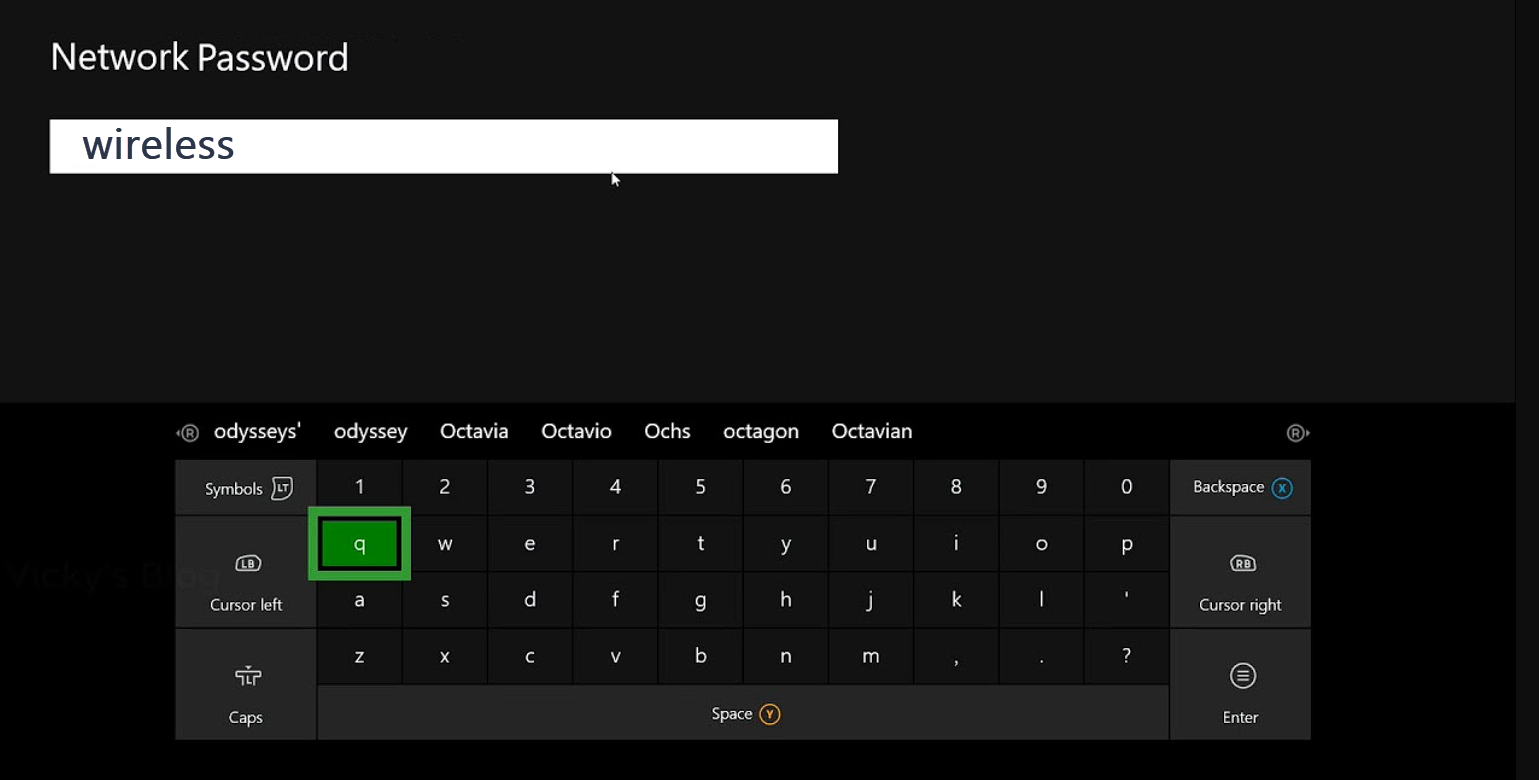Switch to the Symbols keyboard

click(x=247, y=489)
